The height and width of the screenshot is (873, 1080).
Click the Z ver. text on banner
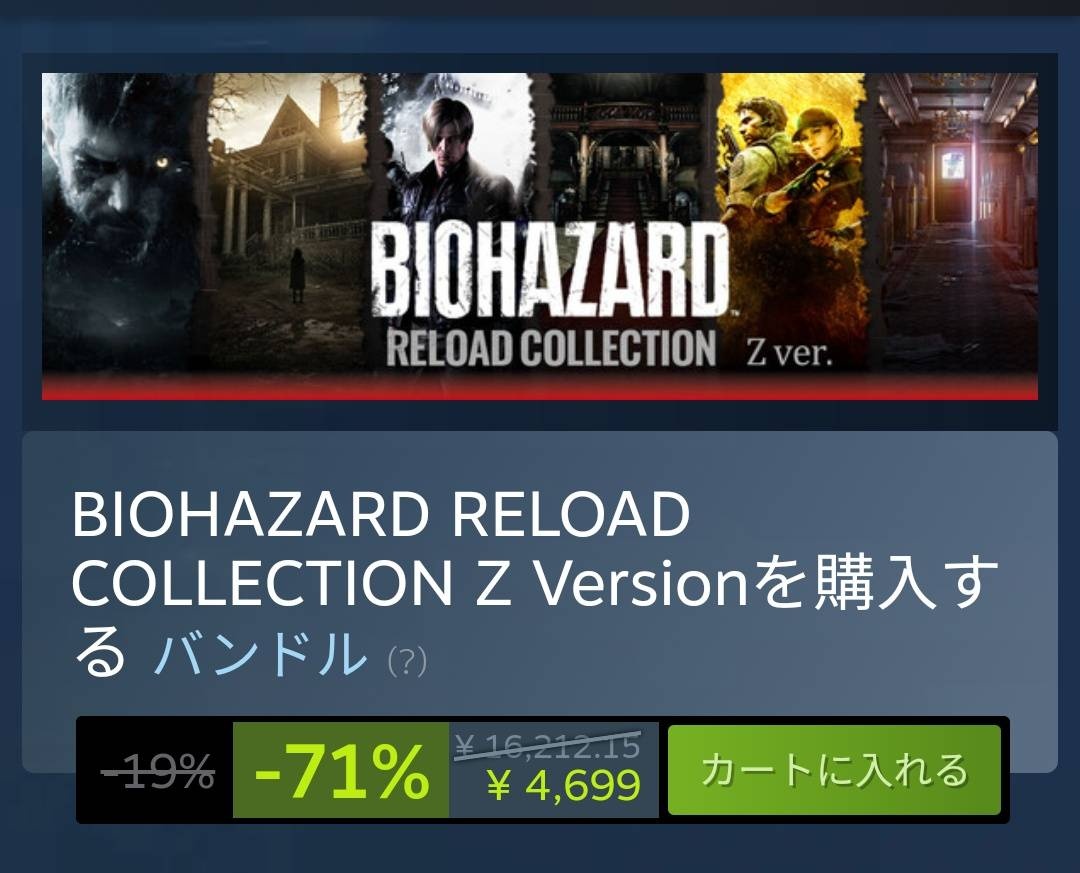tap(789, 353)
